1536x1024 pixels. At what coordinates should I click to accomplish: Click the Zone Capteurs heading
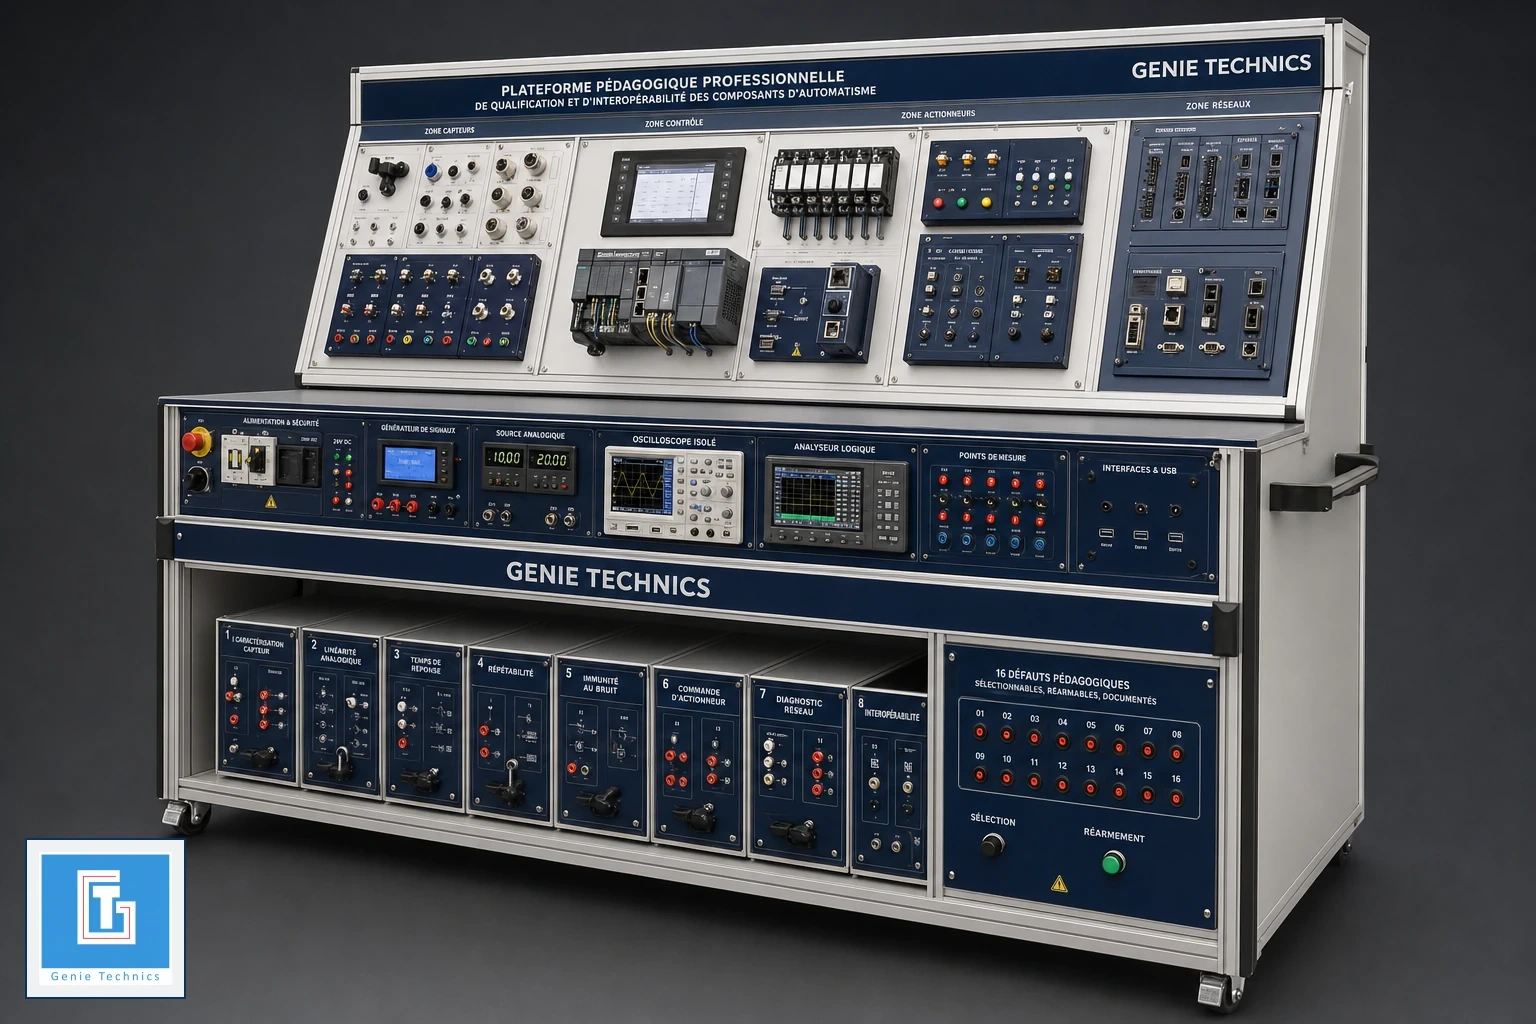coord(449,130)
